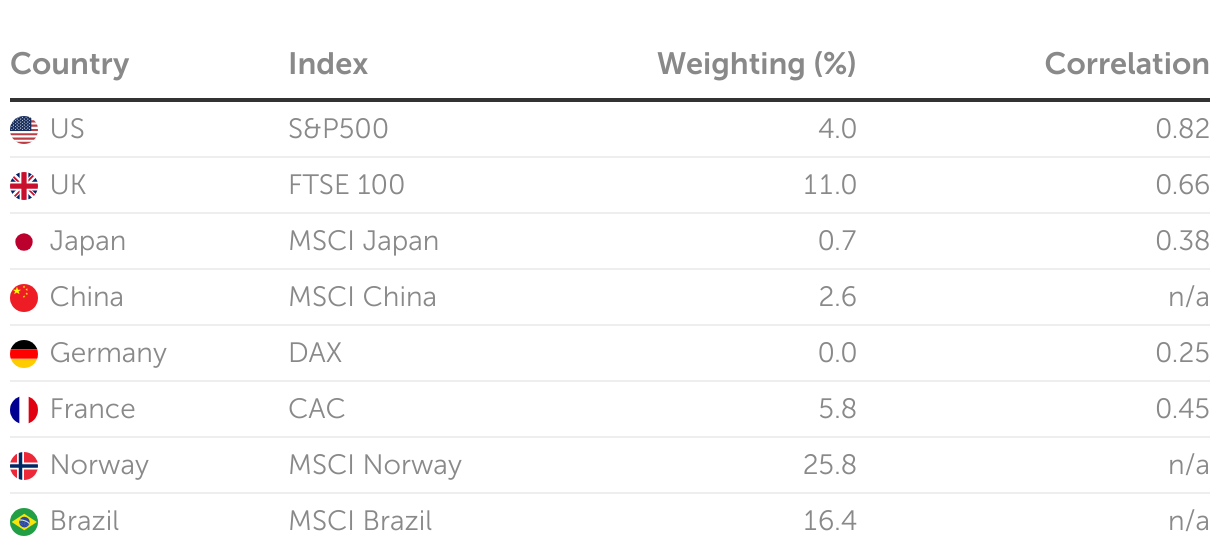Sort by the Index column header

pyautogui.click(x=328, y=64)
